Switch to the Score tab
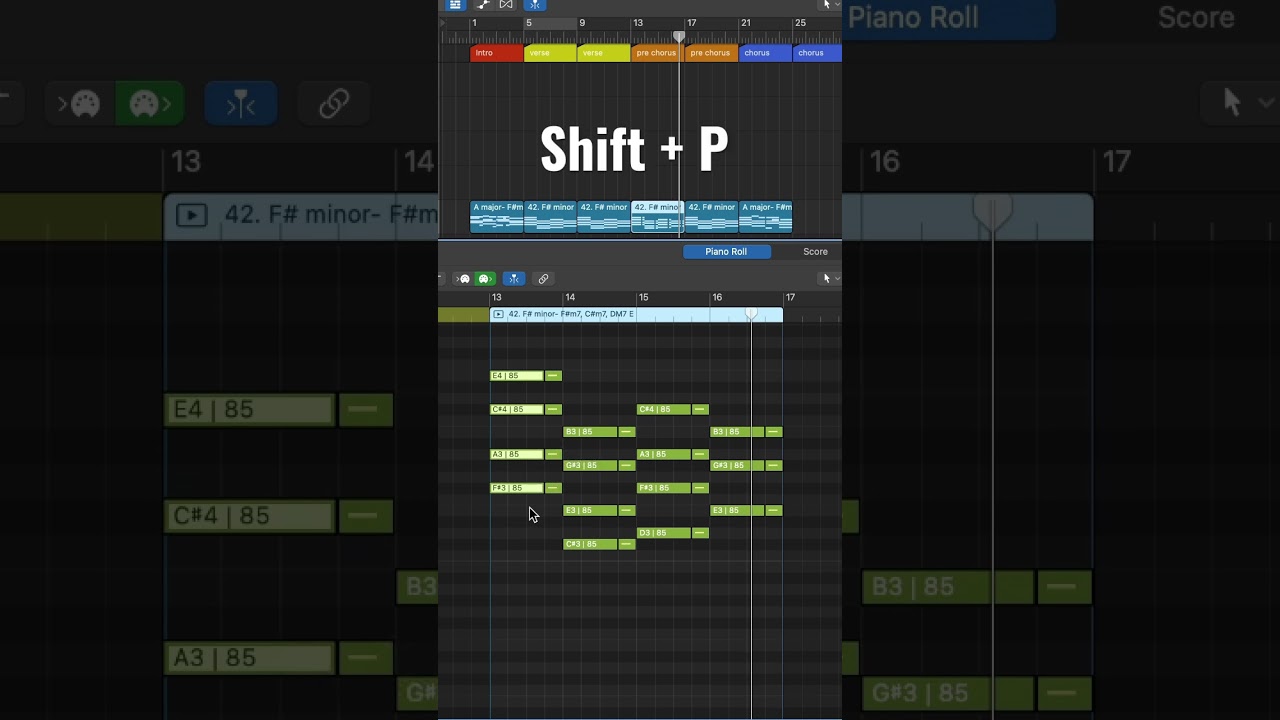The image size is (1280, 720). (815, 252)
